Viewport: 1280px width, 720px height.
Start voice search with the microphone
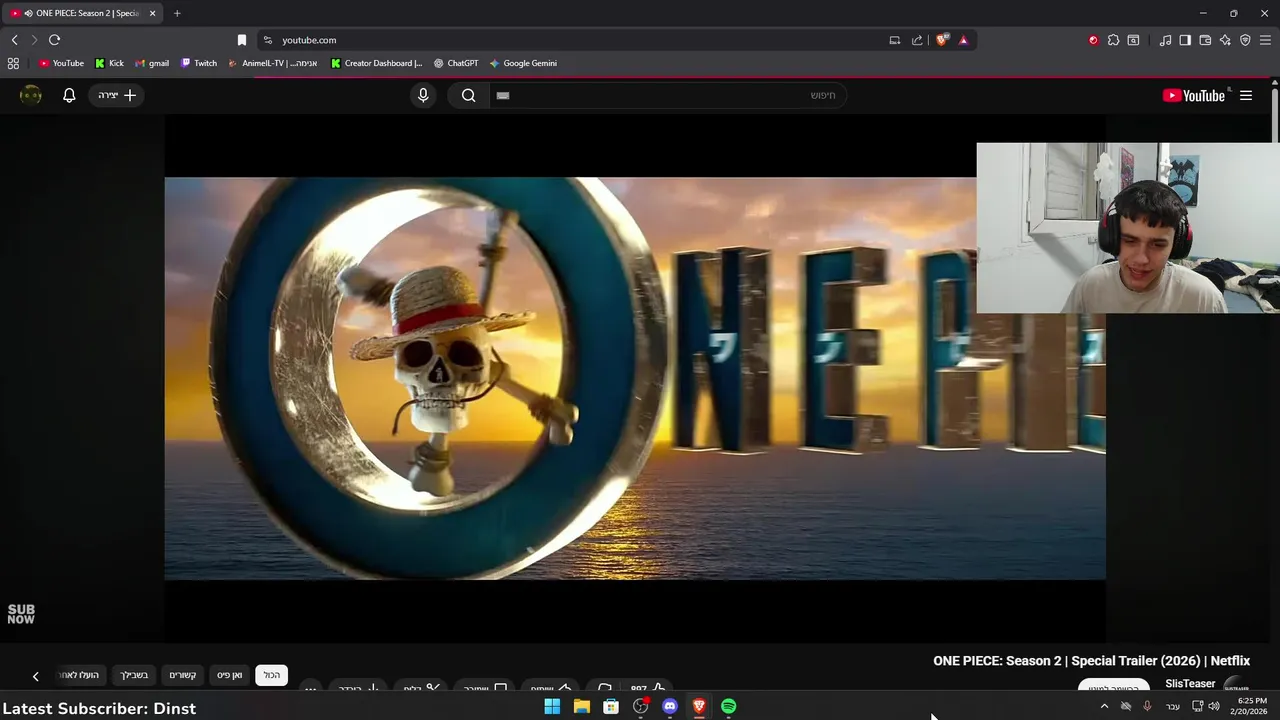coord(423,95)
